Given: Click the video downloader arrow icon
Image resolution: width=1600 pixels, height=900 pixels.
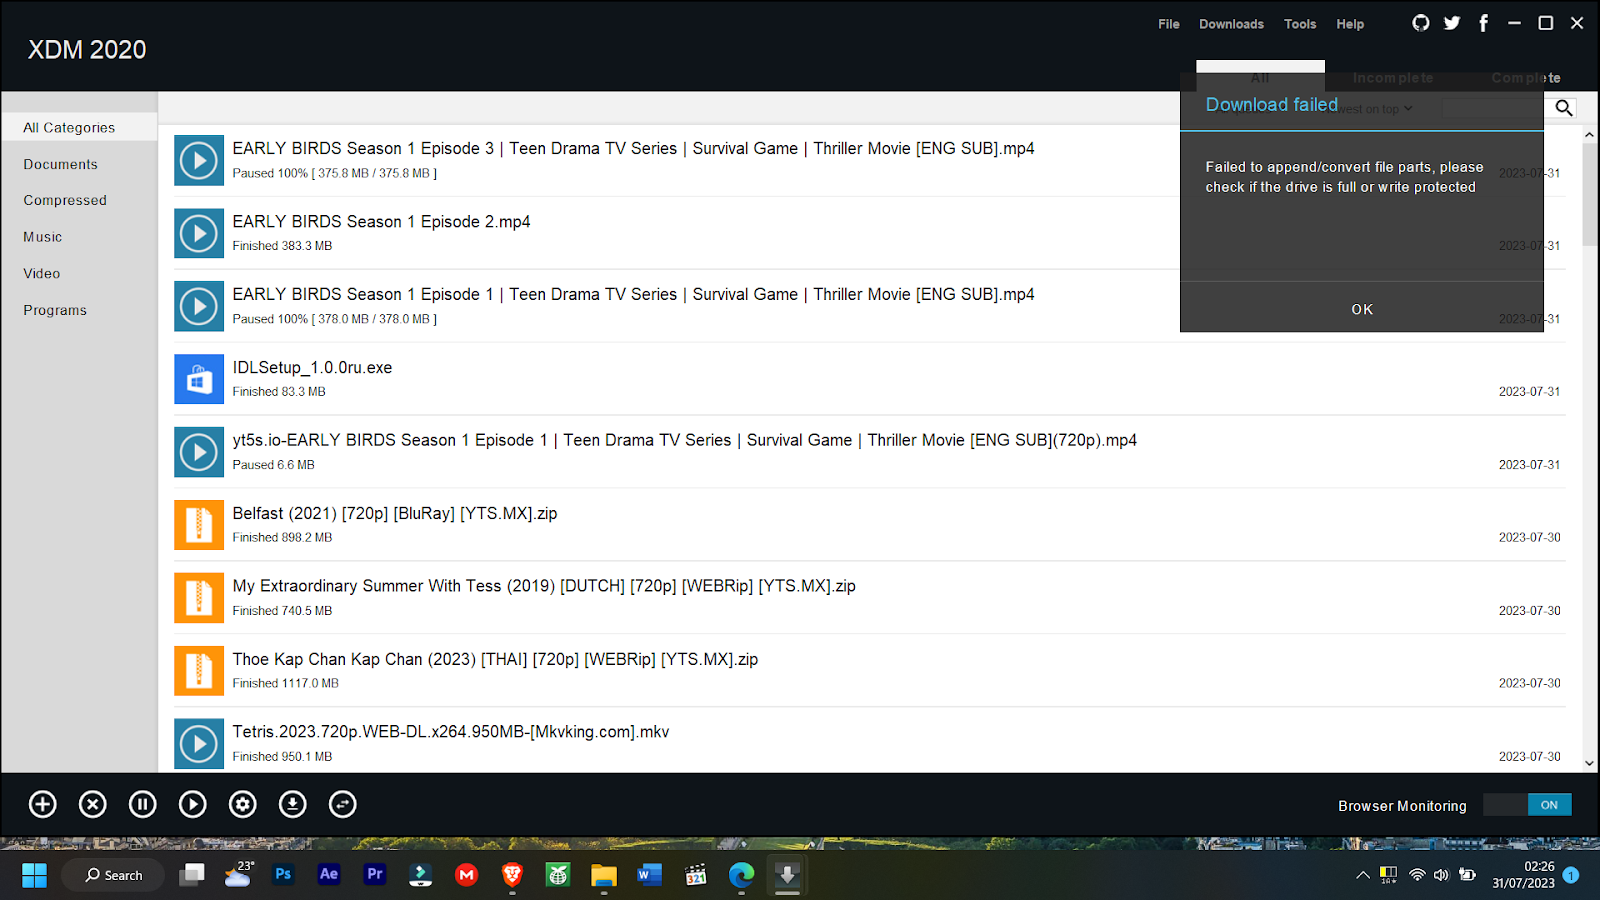Looking at the screenshot, I should pos(293,804).
